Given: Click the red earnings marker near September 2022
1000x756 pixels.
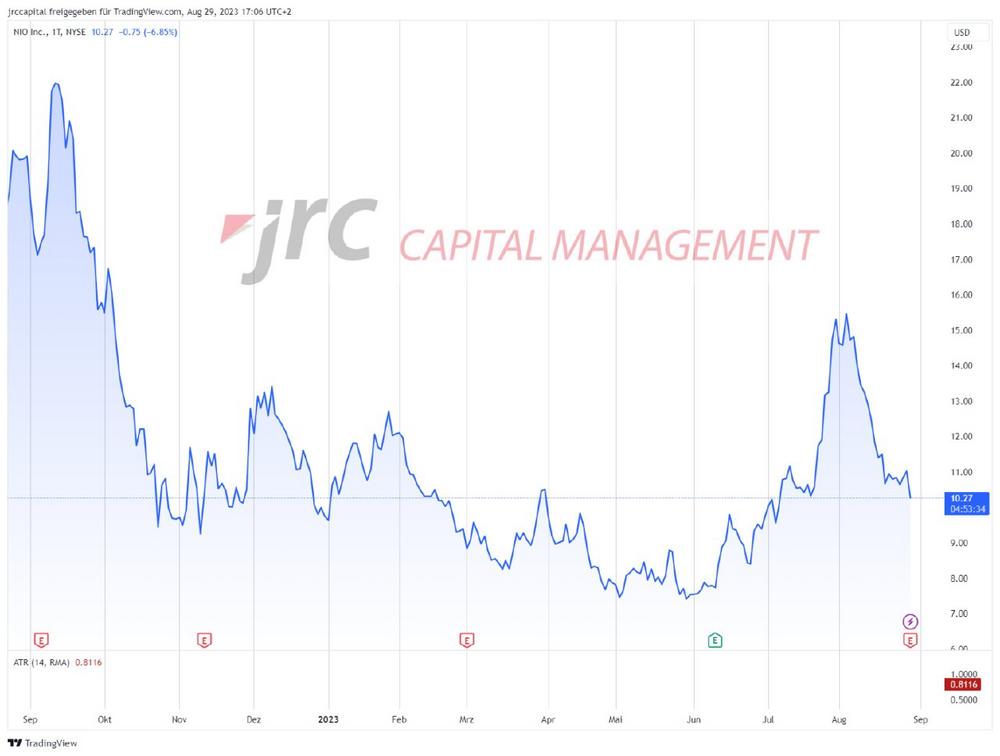Looking at the screenshot, I should pyautogui.click(x=41, y=639).
